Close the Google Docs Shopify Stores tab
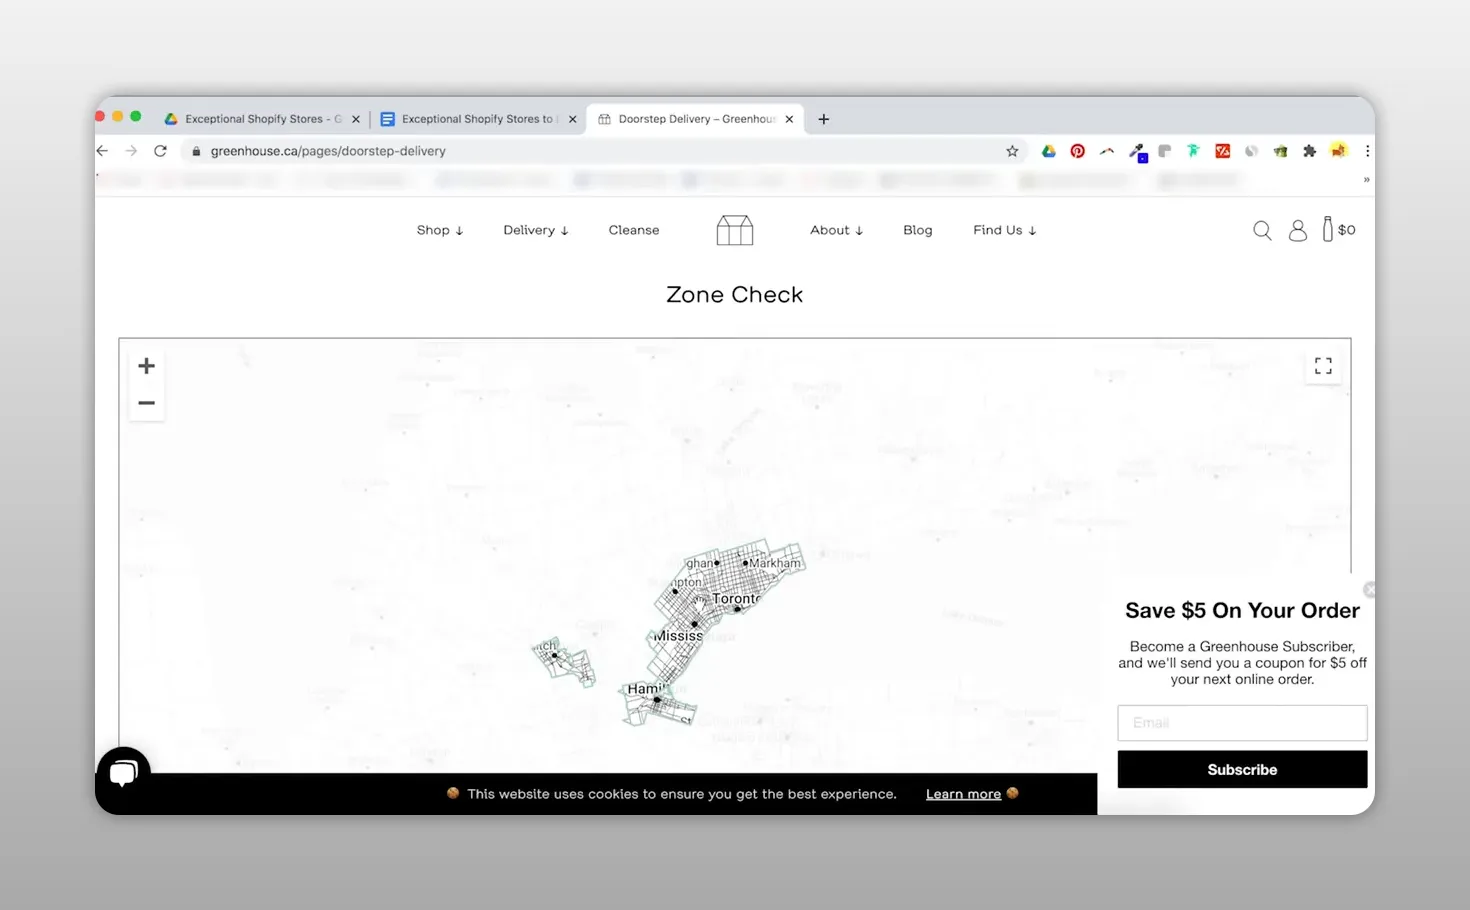Viewport: 1470px width, 910px height. [x=572, y=119]
